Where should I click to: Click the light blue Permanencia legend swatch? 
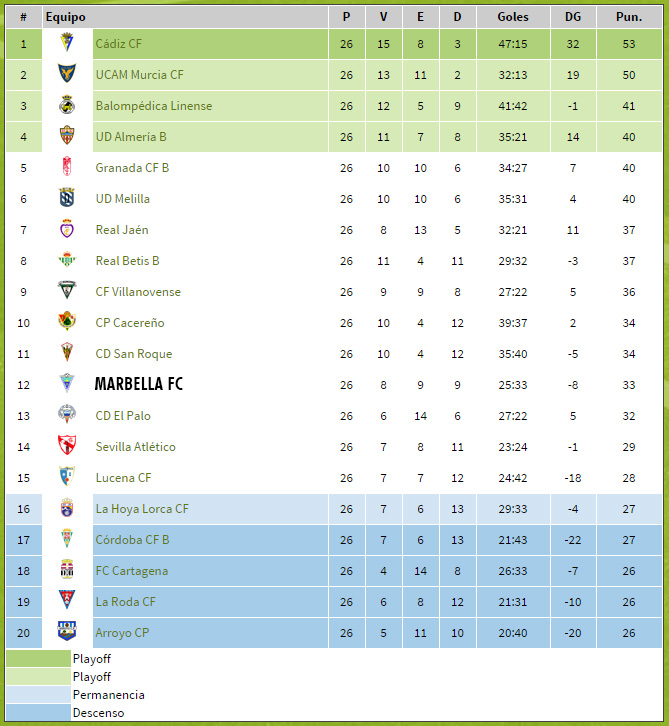coord(38,695)
